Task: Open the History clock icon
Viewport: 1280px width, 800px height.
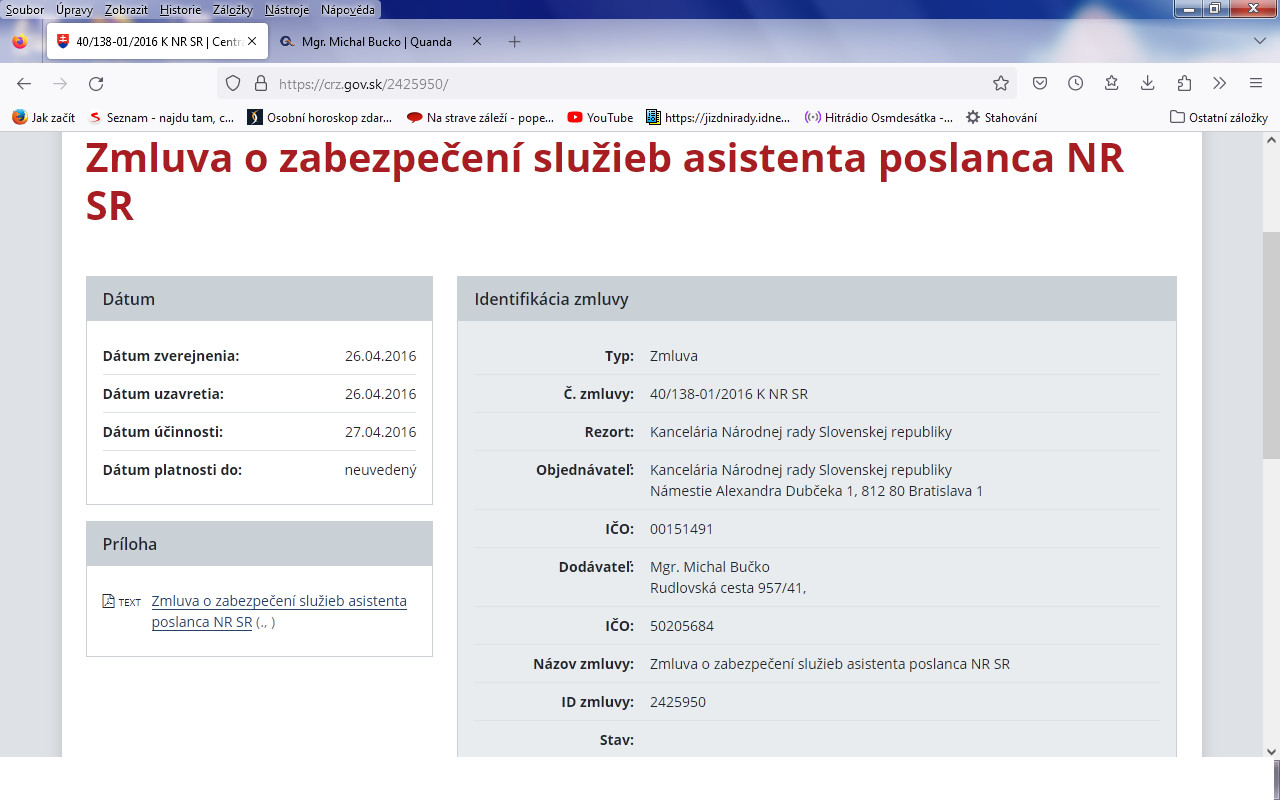Action: [x=1076, y=83]
